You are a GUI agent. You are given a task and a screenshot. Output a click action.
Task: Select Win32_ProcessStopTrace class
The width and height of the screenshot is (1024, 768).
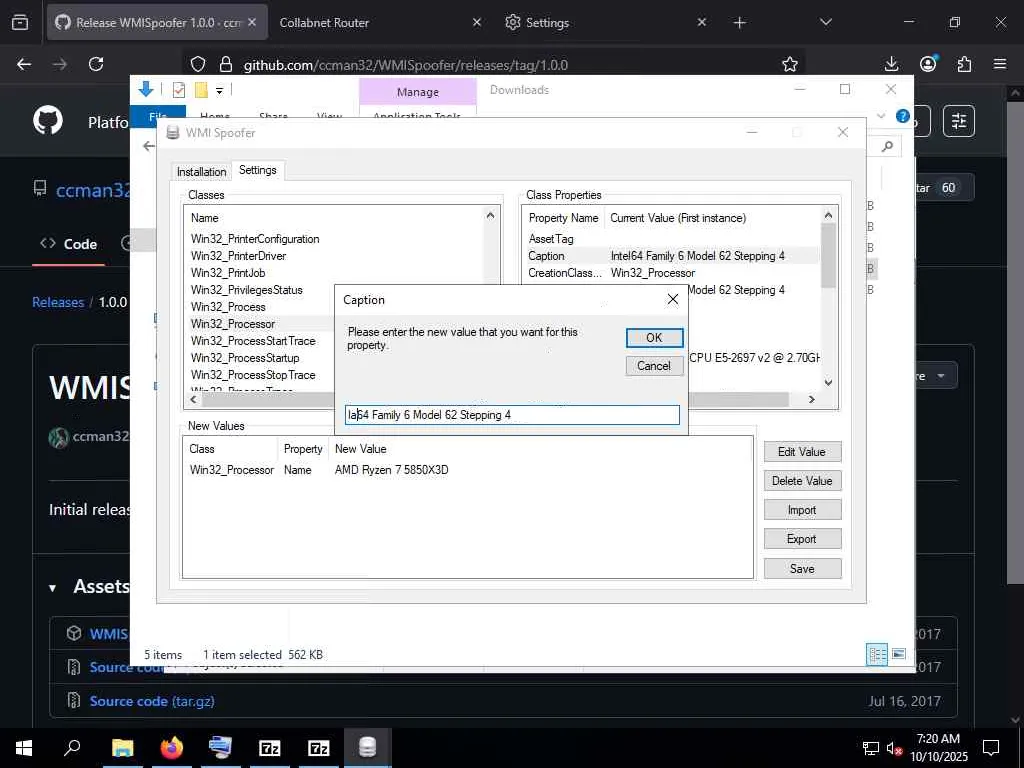pyautogui.click(x=253, y=375)
